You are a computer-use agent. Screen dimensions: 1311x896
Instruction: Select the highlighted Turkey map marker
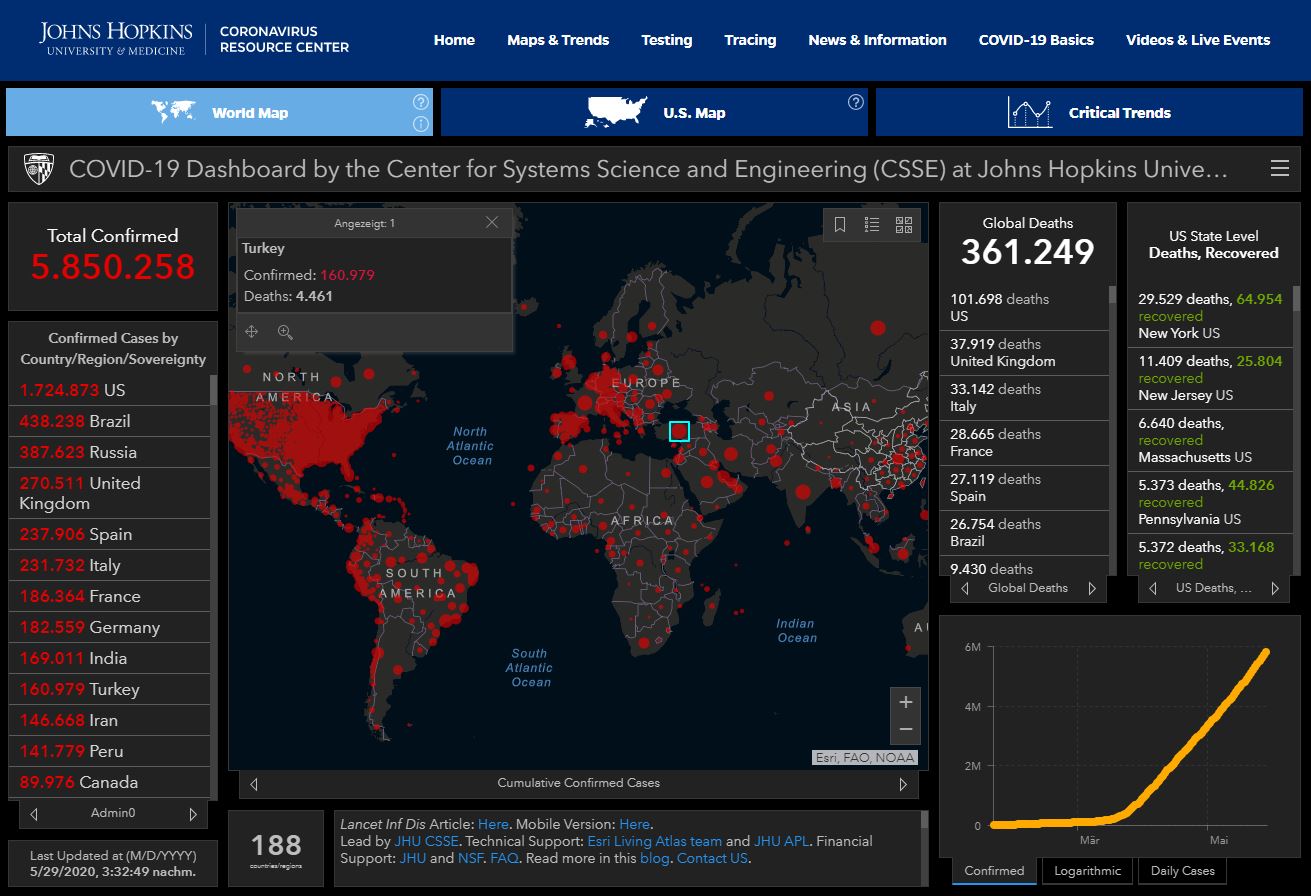pyautogui.click(x=679, y=431)
